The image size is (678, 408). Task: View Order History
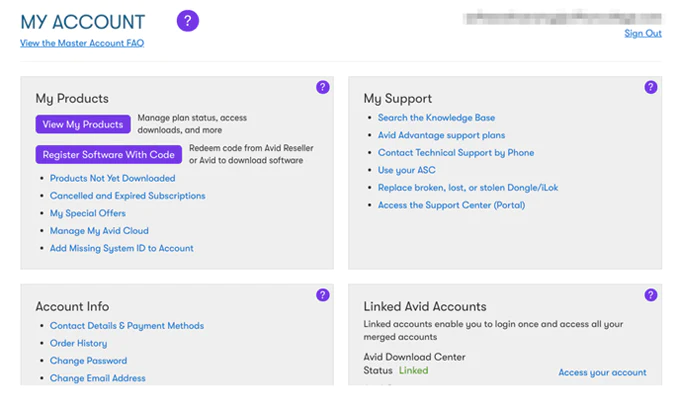pos(78,343)
